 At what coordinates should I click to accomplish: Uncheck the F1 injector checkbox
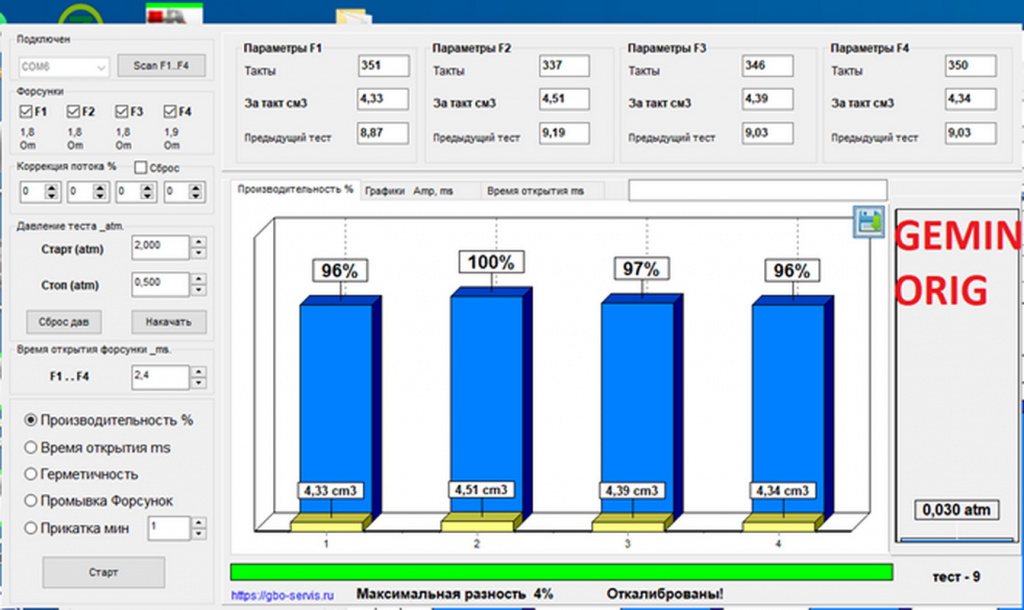pos(25,112)
